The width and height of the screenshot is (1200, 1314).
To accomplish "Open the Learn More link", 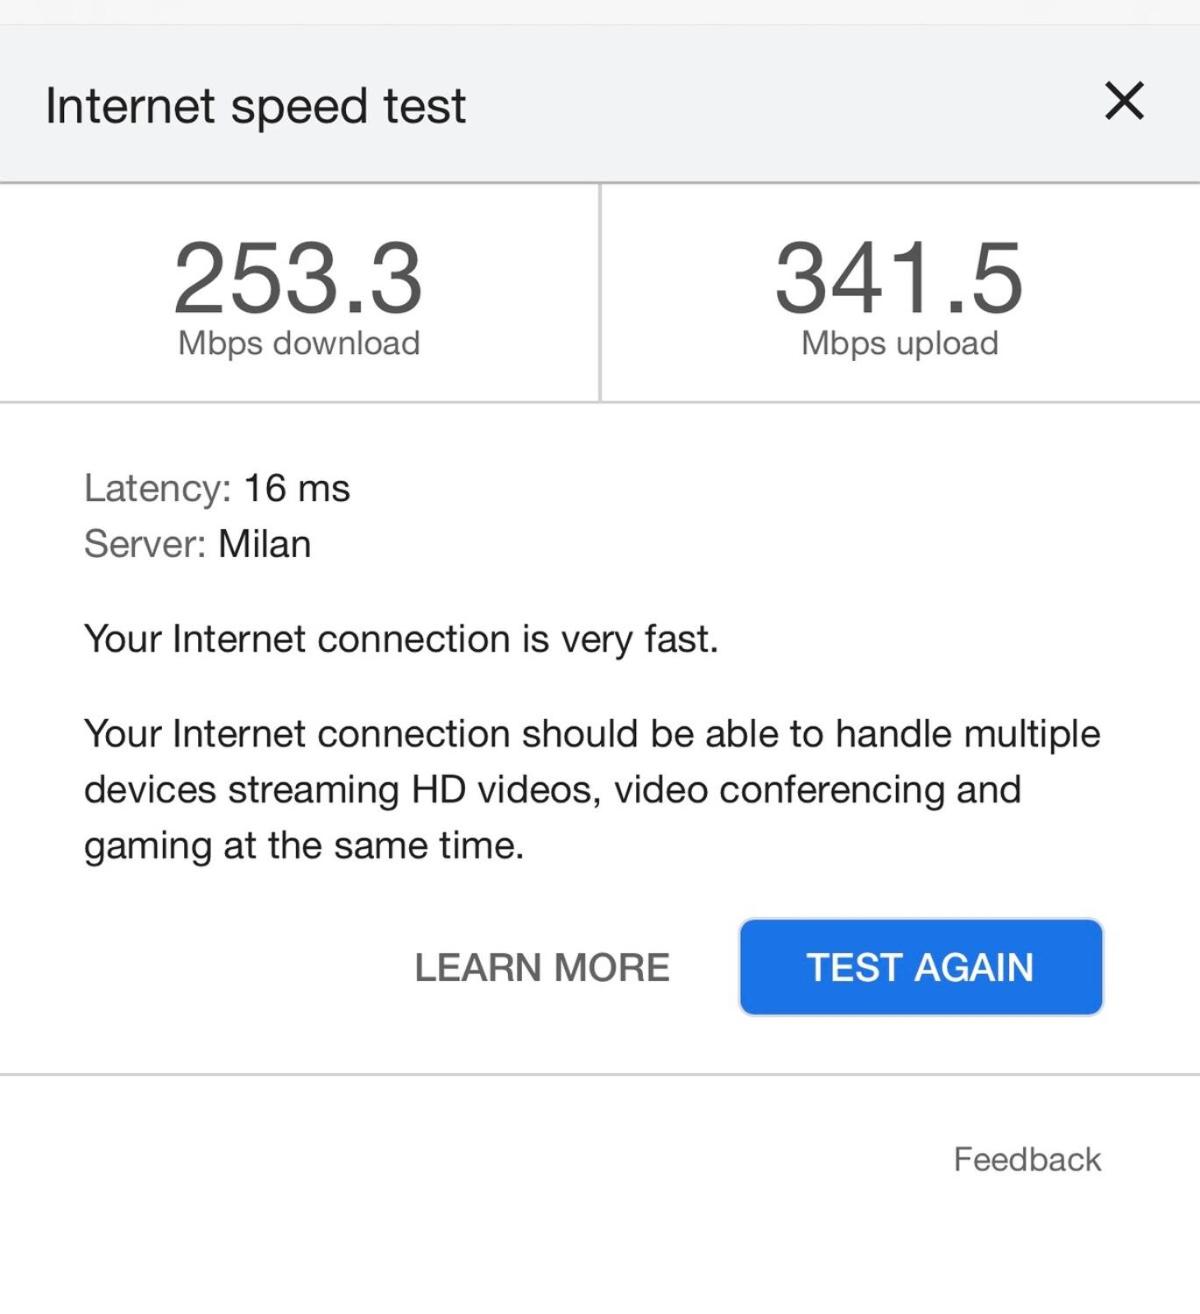I will coord(542,967).
